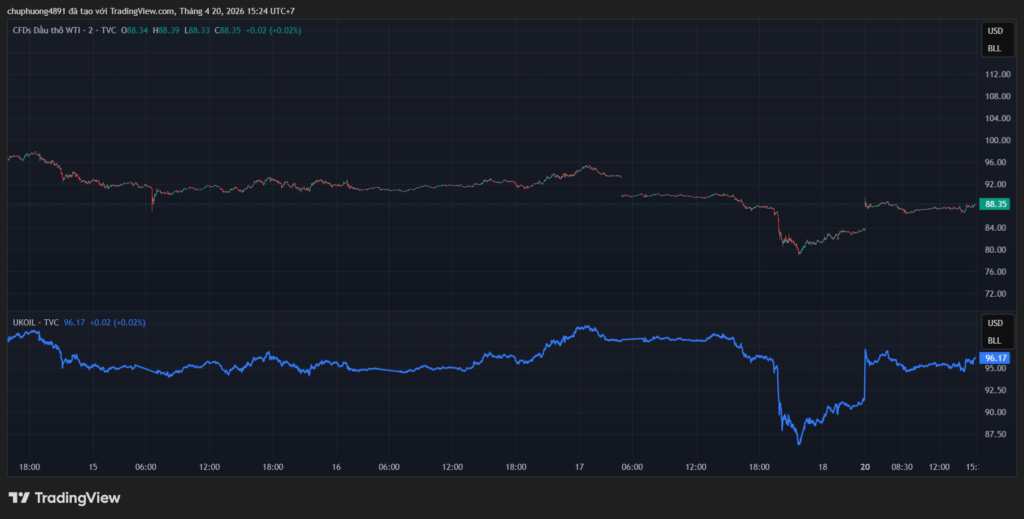Viewport: 1024px width, 519px height.
Task: Open the BLL unit selector on the WTI pane
Action: (994, 48)
